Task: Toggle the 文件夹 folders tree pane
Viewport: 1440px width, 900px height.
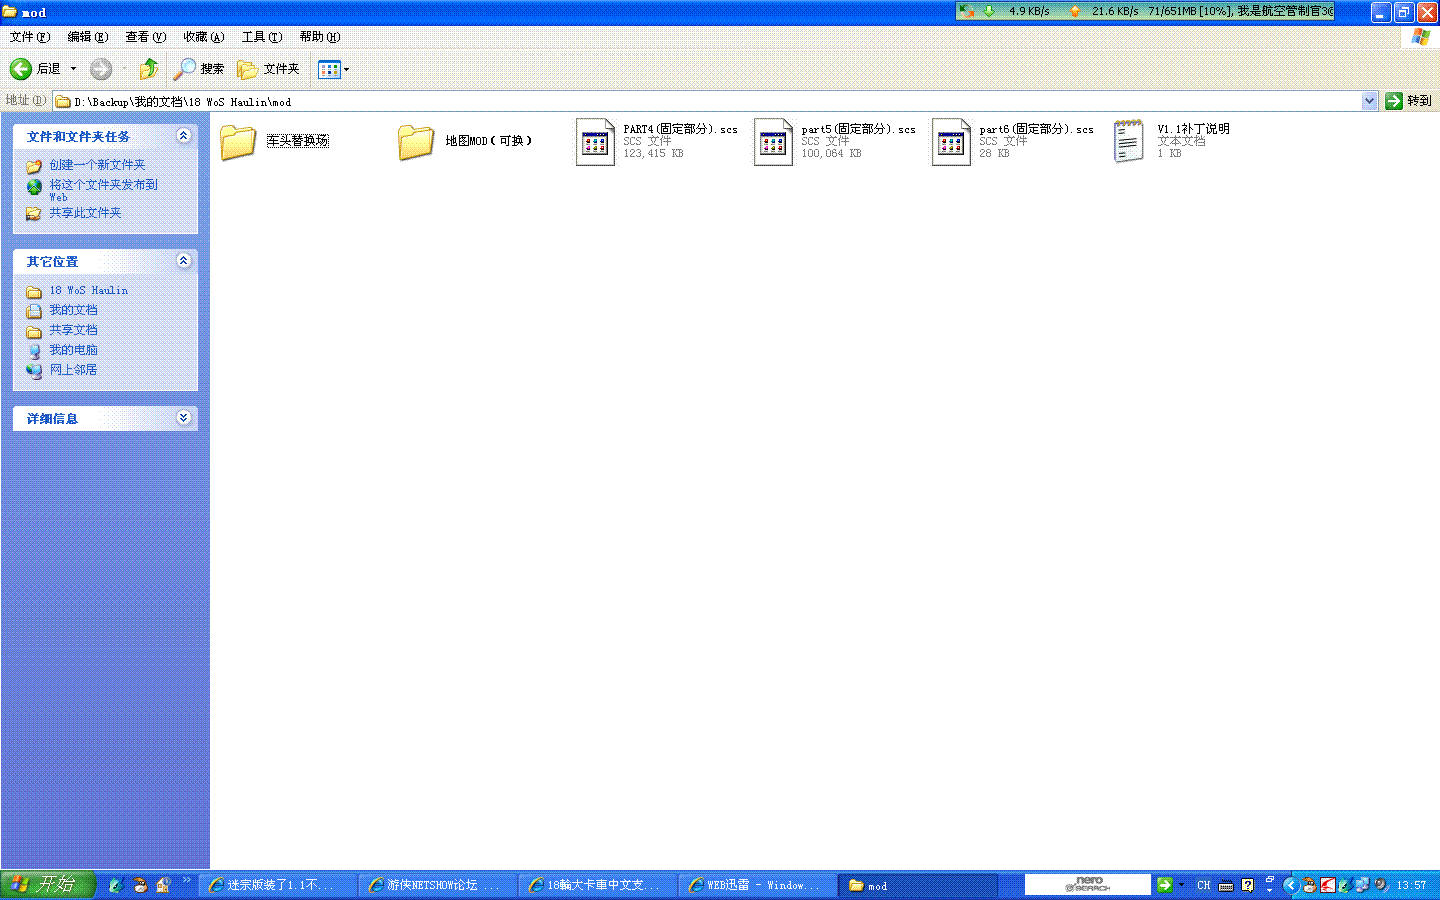Action: (x=268, y=69)
